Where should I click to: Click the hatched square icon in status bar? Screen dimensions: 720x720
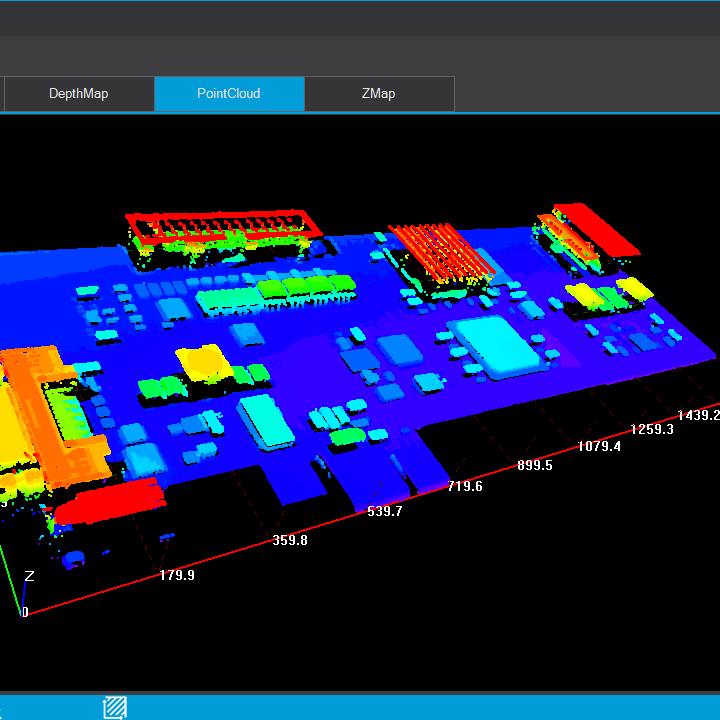tap(115, 707)
